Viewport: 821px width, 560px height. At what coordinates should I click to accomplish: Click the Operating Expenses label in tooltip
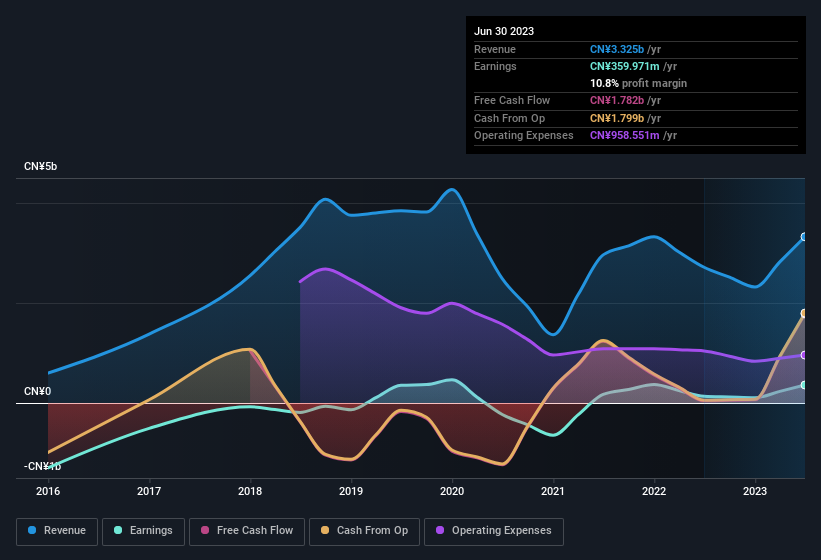click(524, 136)
